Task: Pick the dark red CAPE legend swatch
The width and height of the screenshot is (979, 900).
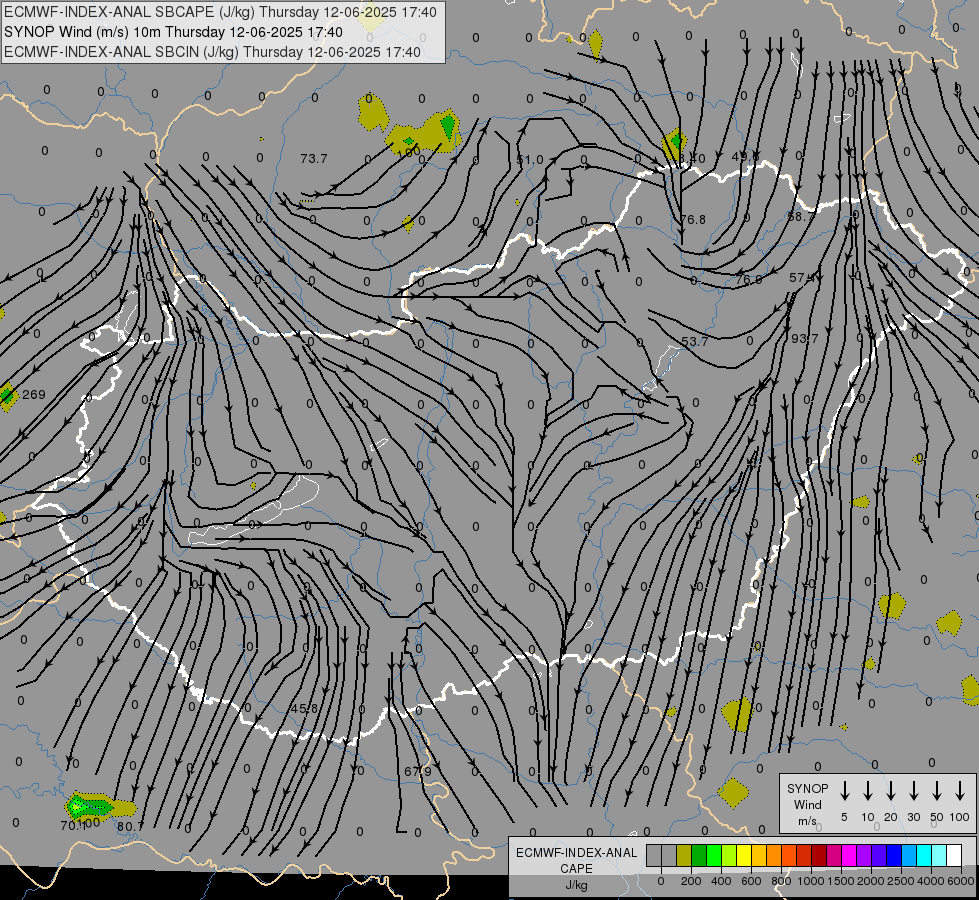Action: (x=819, y=855)
